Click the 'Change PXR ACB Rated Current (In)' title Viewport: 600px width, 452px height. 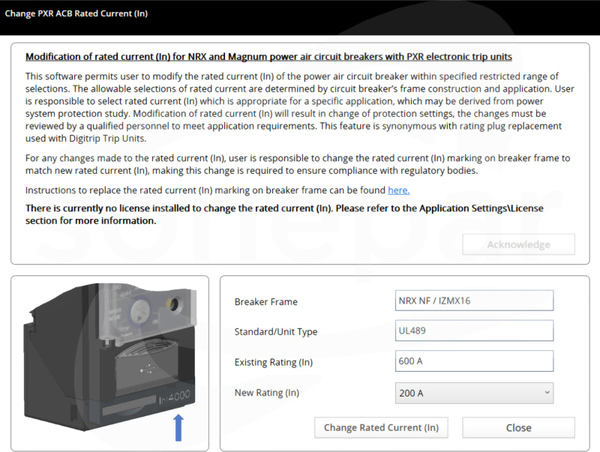pos(76,13)
